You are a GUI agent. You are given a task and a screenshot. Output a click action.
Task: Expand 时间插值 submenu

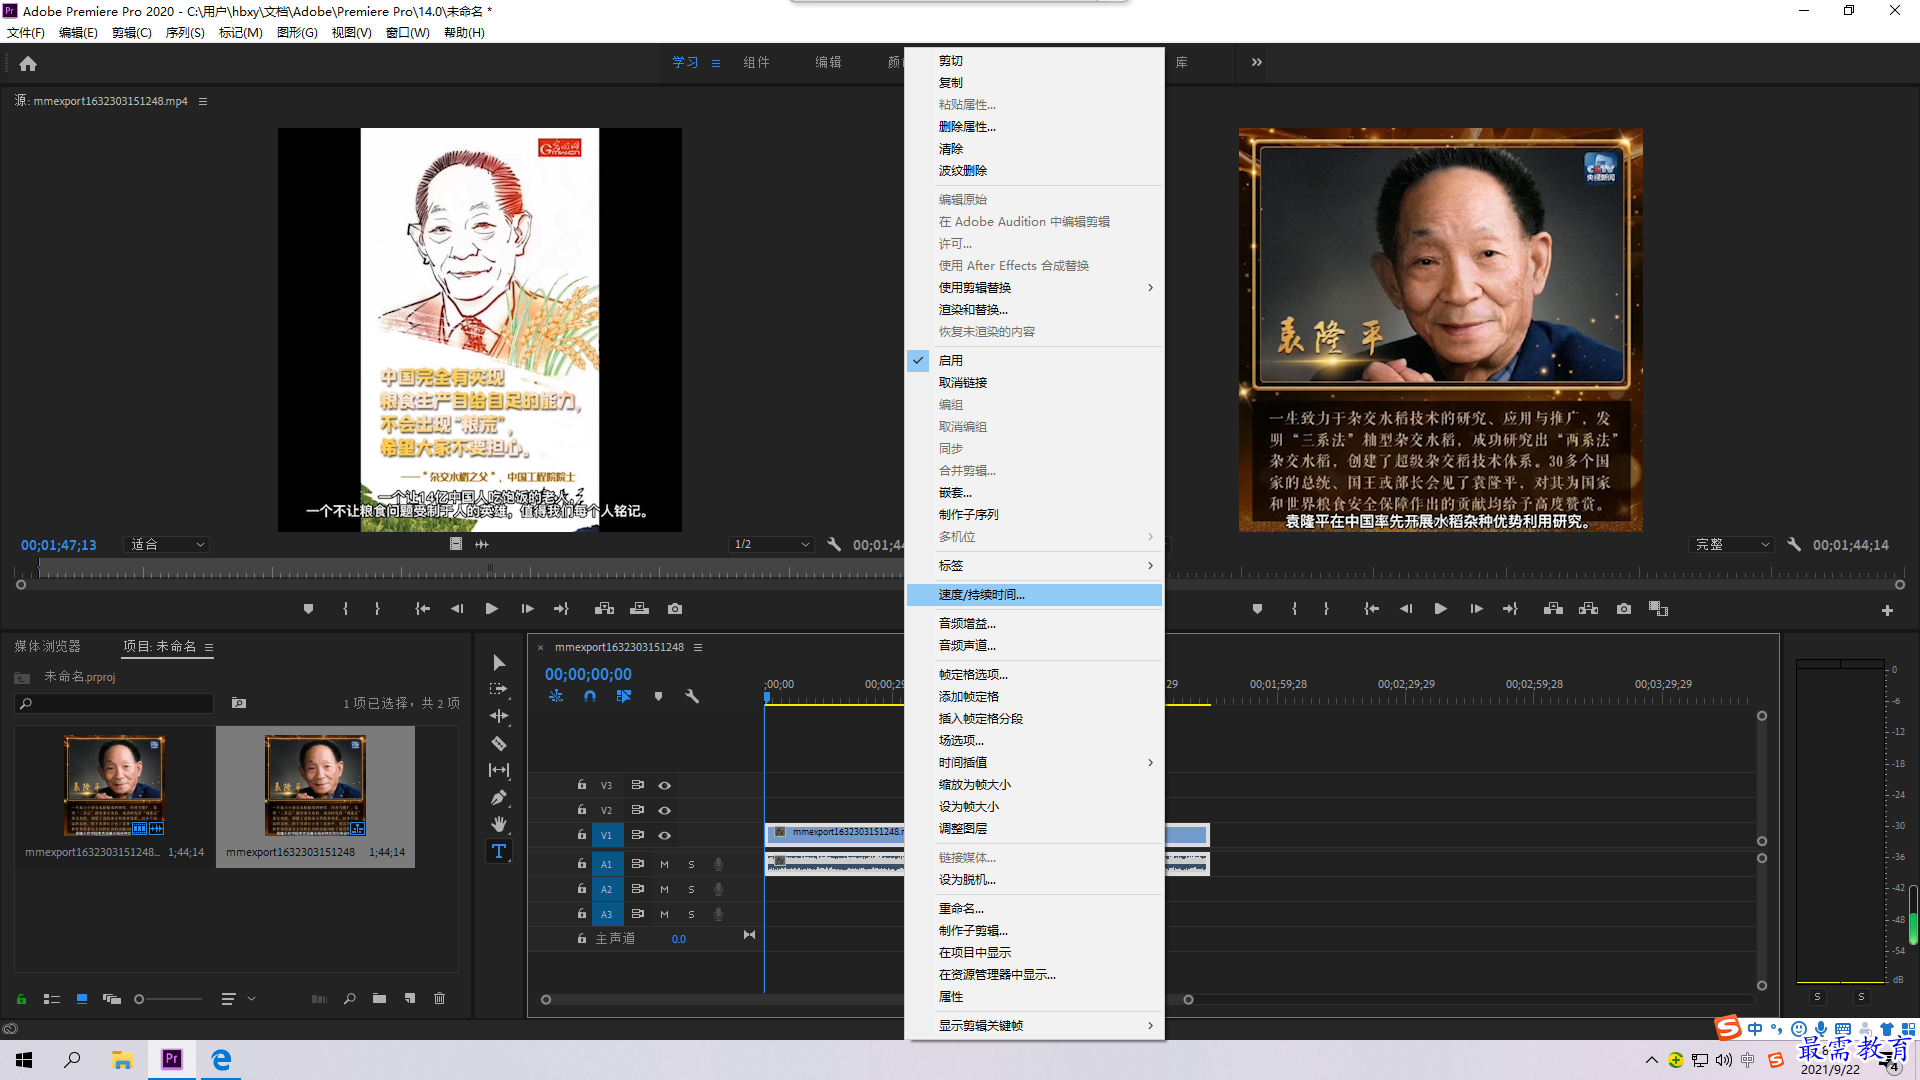1034,762
